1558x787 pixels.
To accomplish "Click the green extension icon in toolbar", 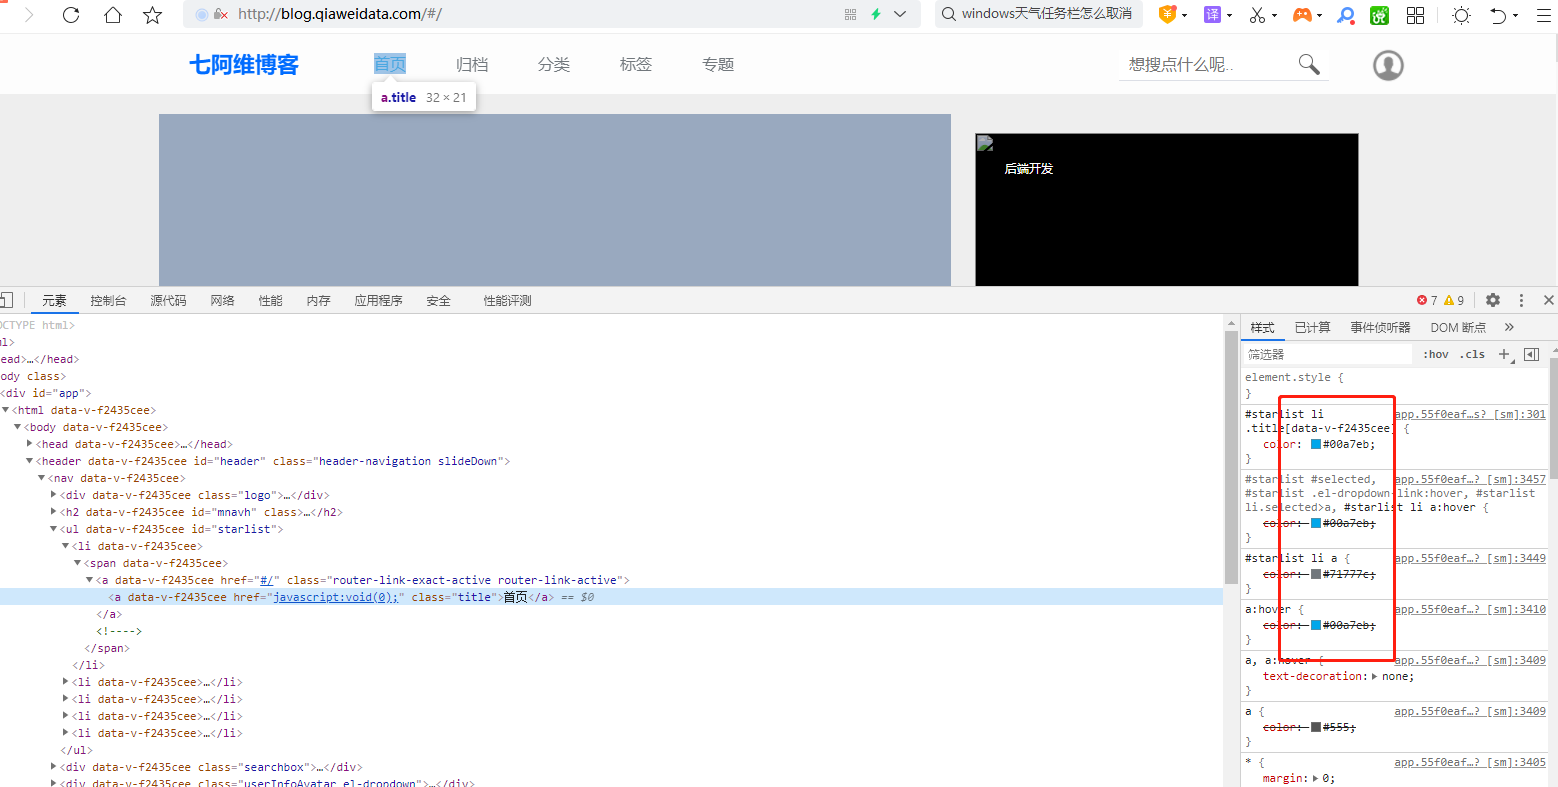I will click(x=1379, y=15).
